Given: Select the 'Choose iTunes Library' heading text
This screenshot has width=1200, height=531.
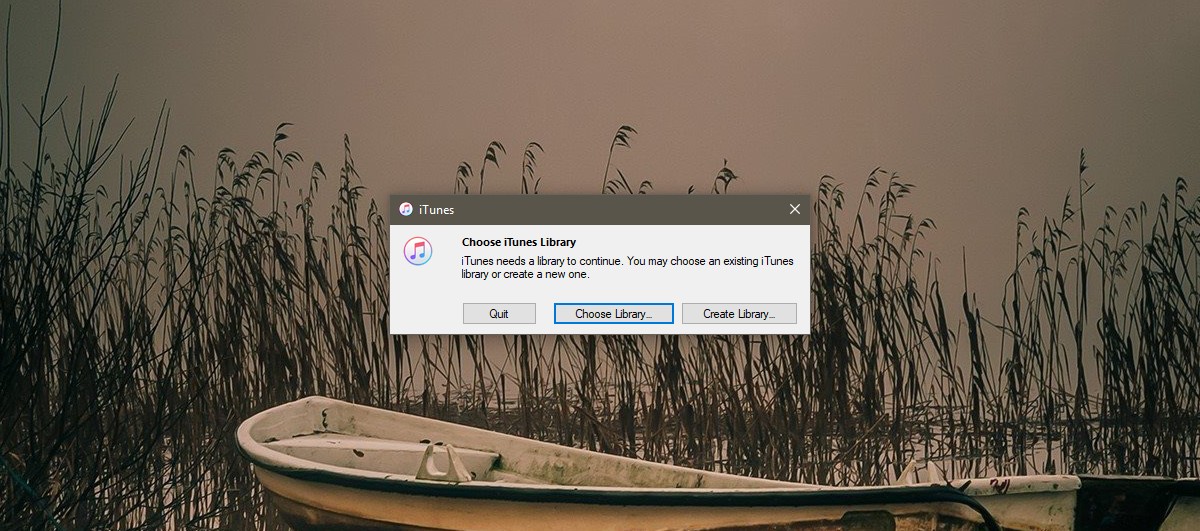Looking at the screenshot, I should tap(519, 242).
